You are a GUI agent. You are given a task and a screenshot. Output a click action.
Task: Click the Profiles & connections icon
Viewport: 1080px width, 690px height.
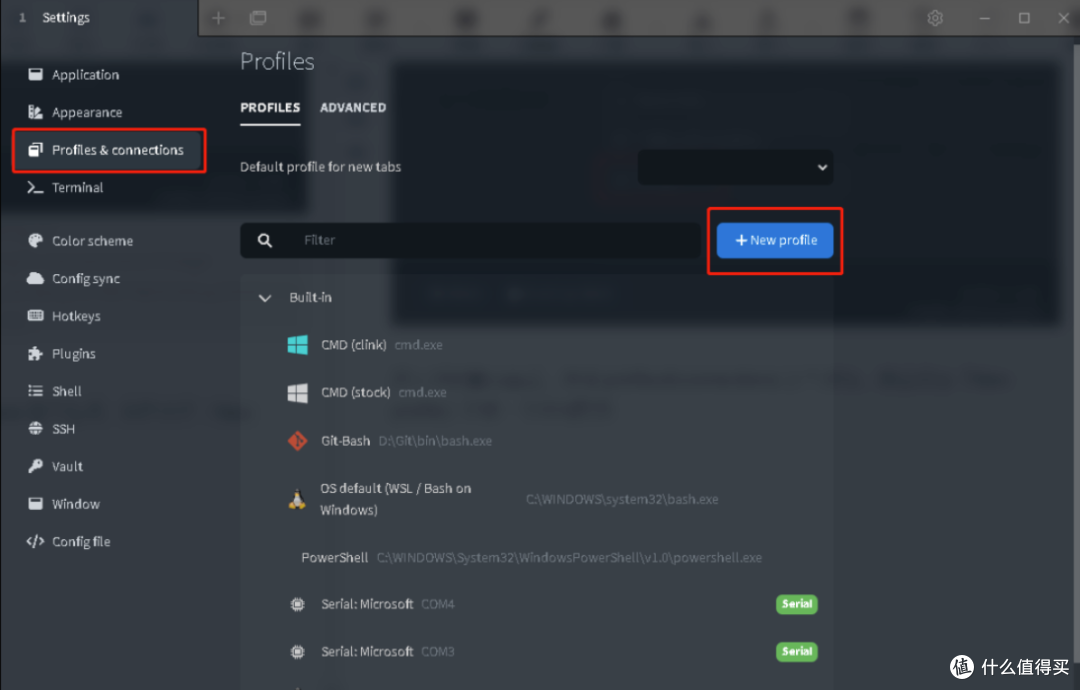coord(35,149)
